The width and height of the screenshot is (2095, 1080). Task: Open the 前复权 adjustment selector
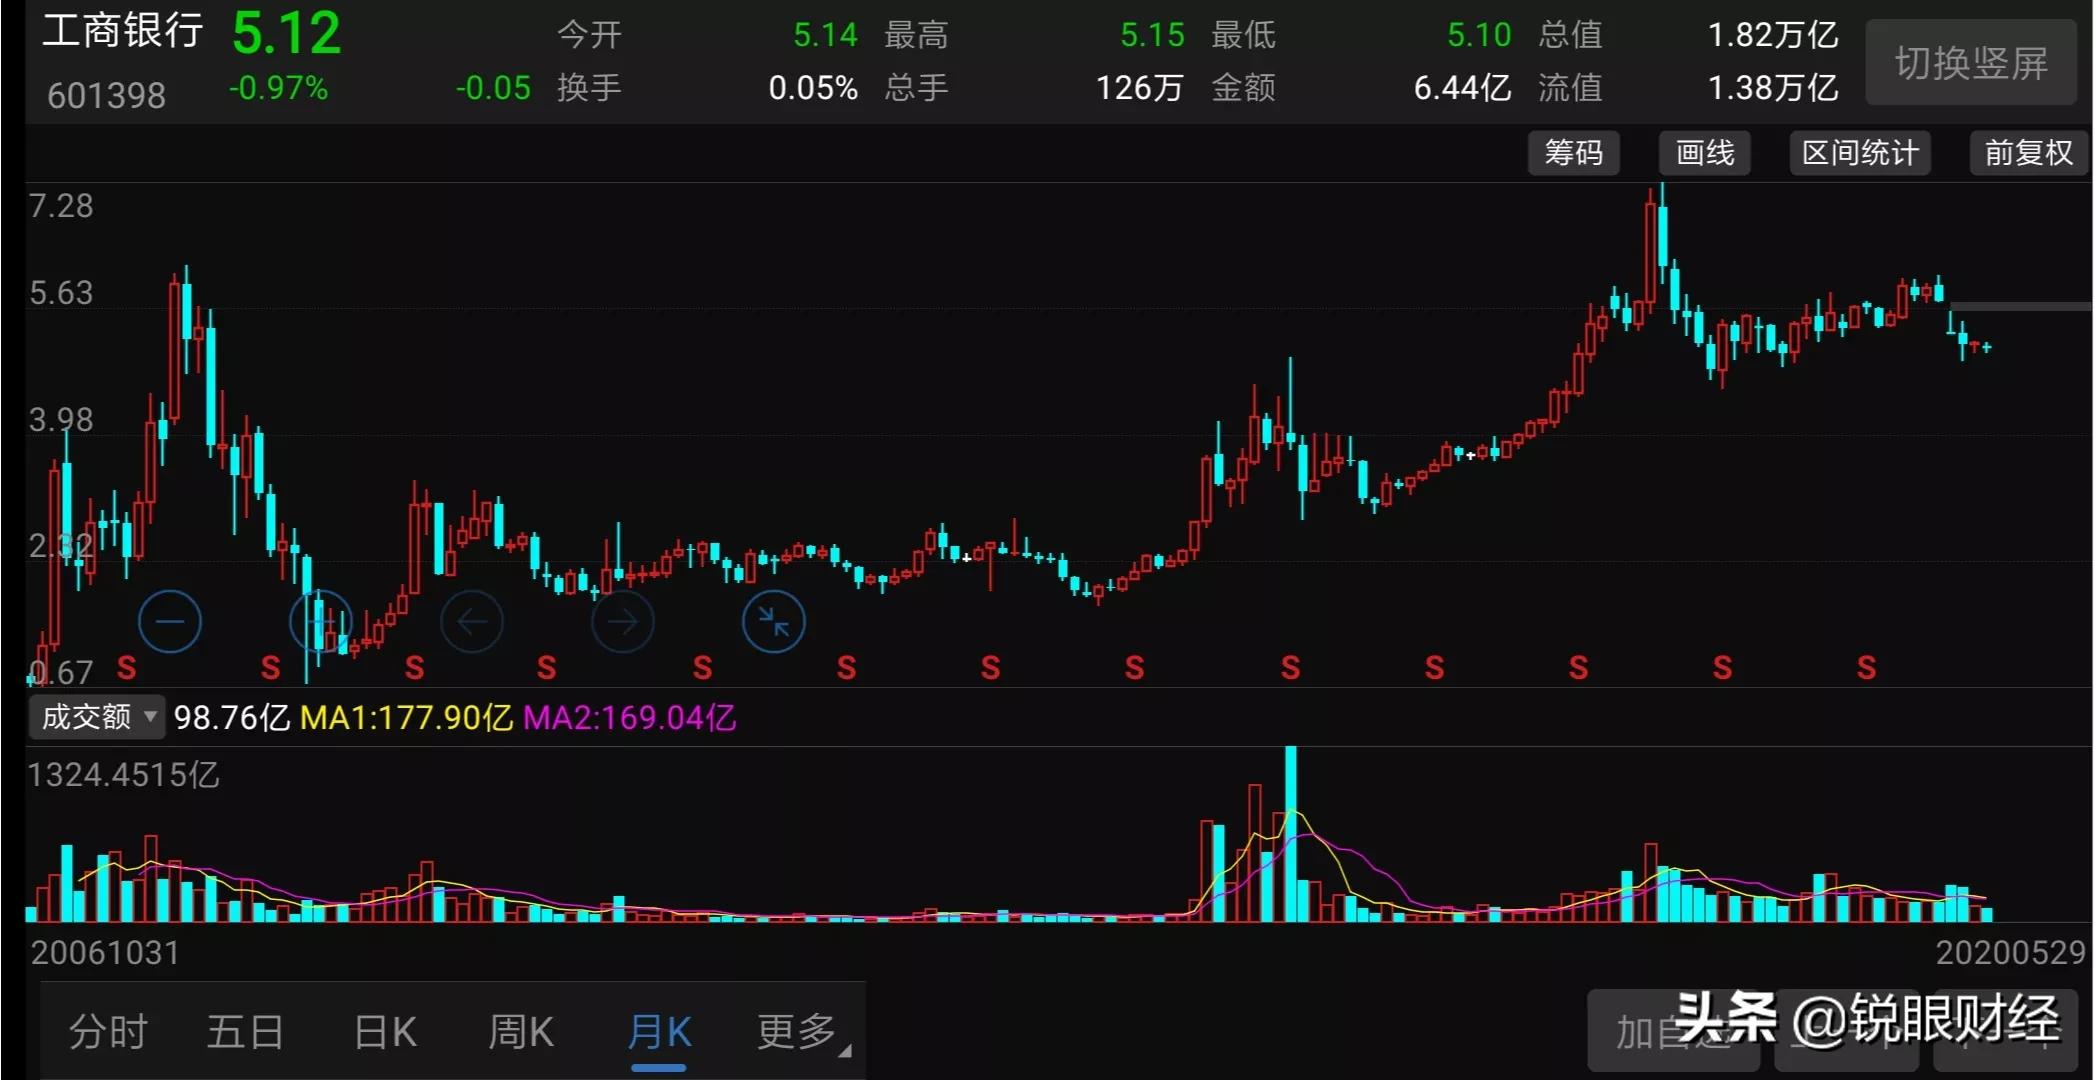2028,153
